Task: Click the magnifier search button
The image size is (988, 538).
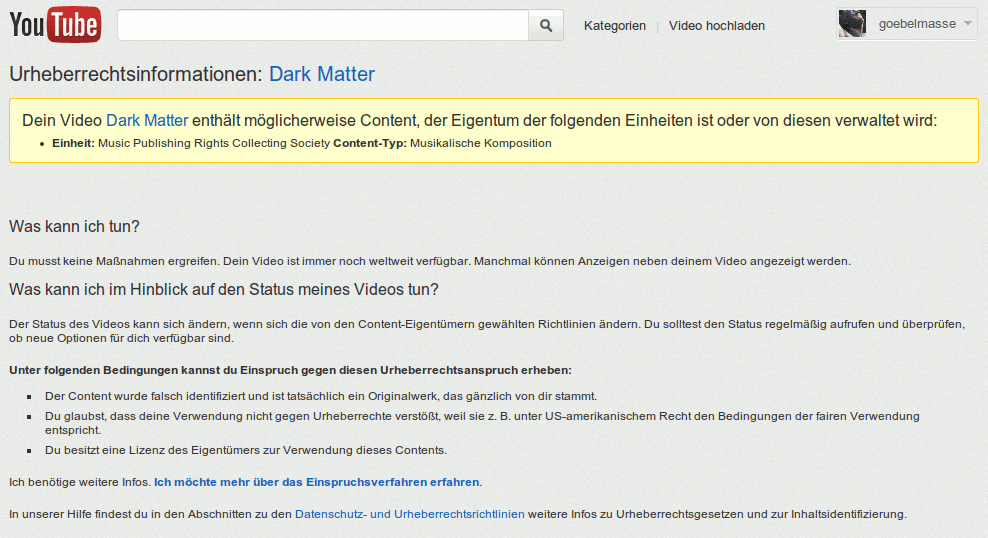Action: 546,25
